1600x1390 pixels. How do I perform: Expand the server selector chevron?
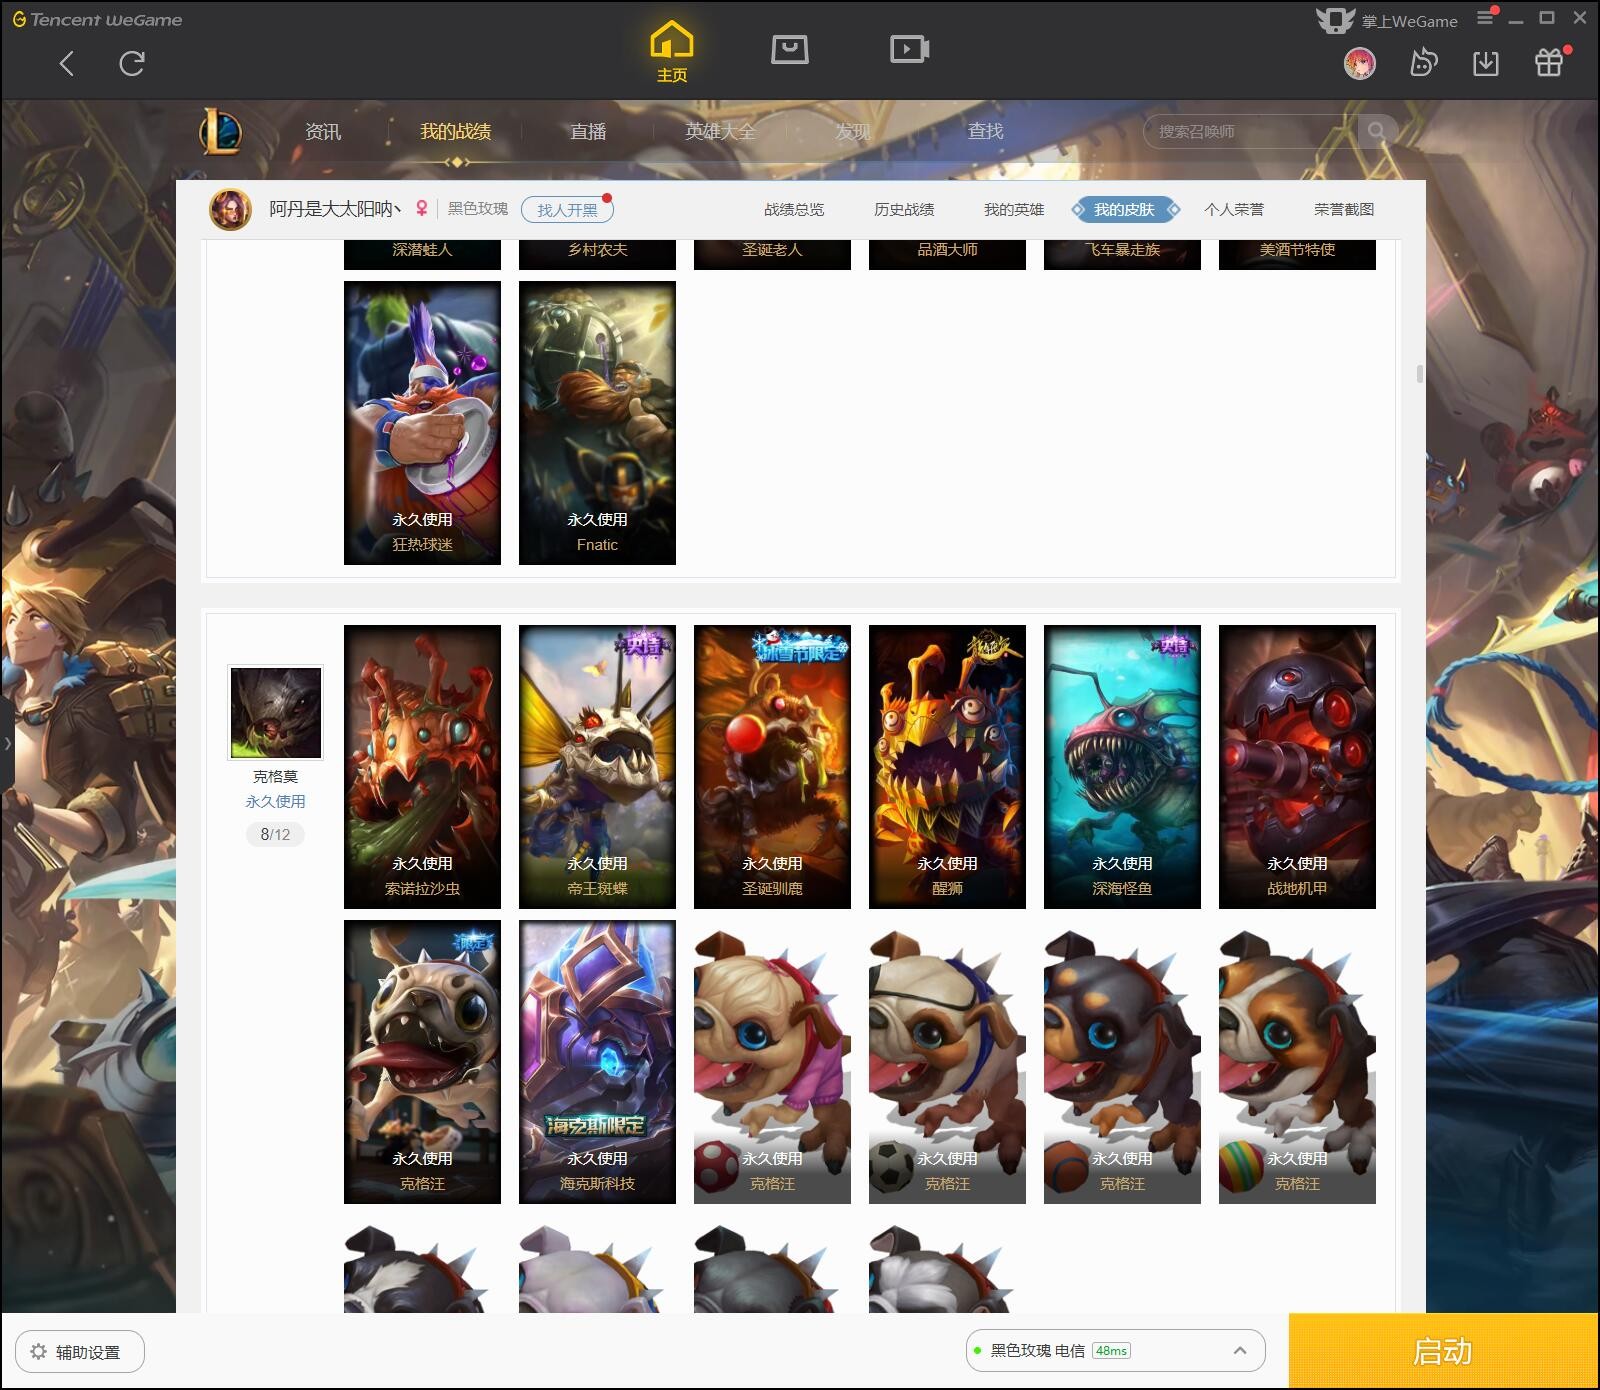tap(1240, 1350)
